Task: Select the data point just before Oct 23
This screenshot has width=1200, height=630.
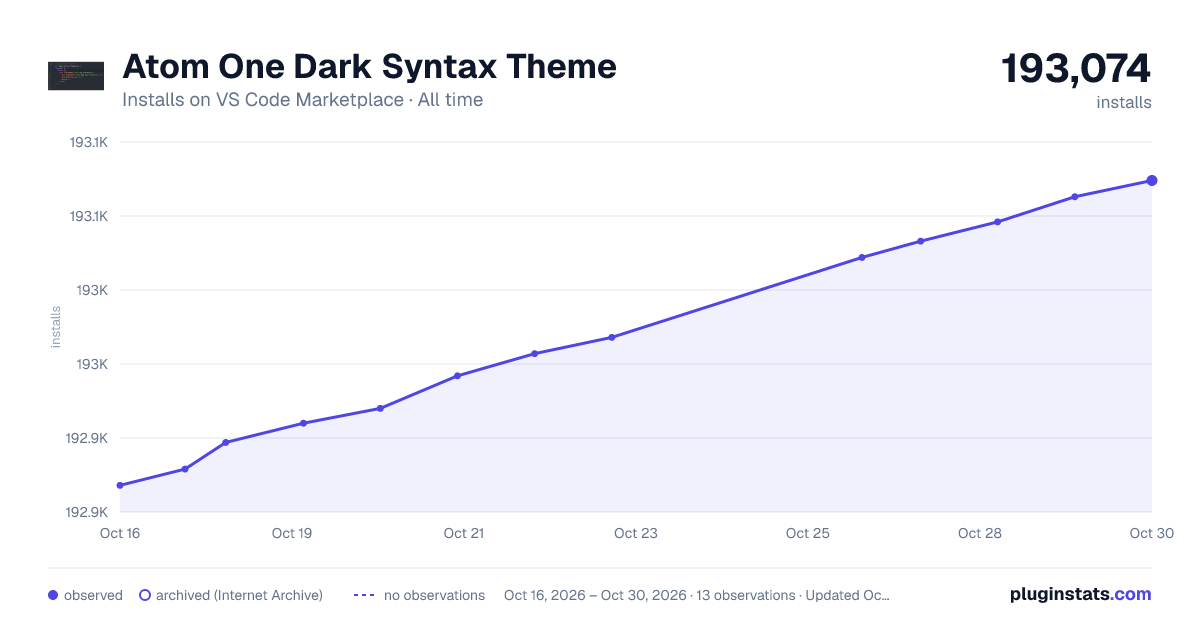Action: tap(612, 337)
